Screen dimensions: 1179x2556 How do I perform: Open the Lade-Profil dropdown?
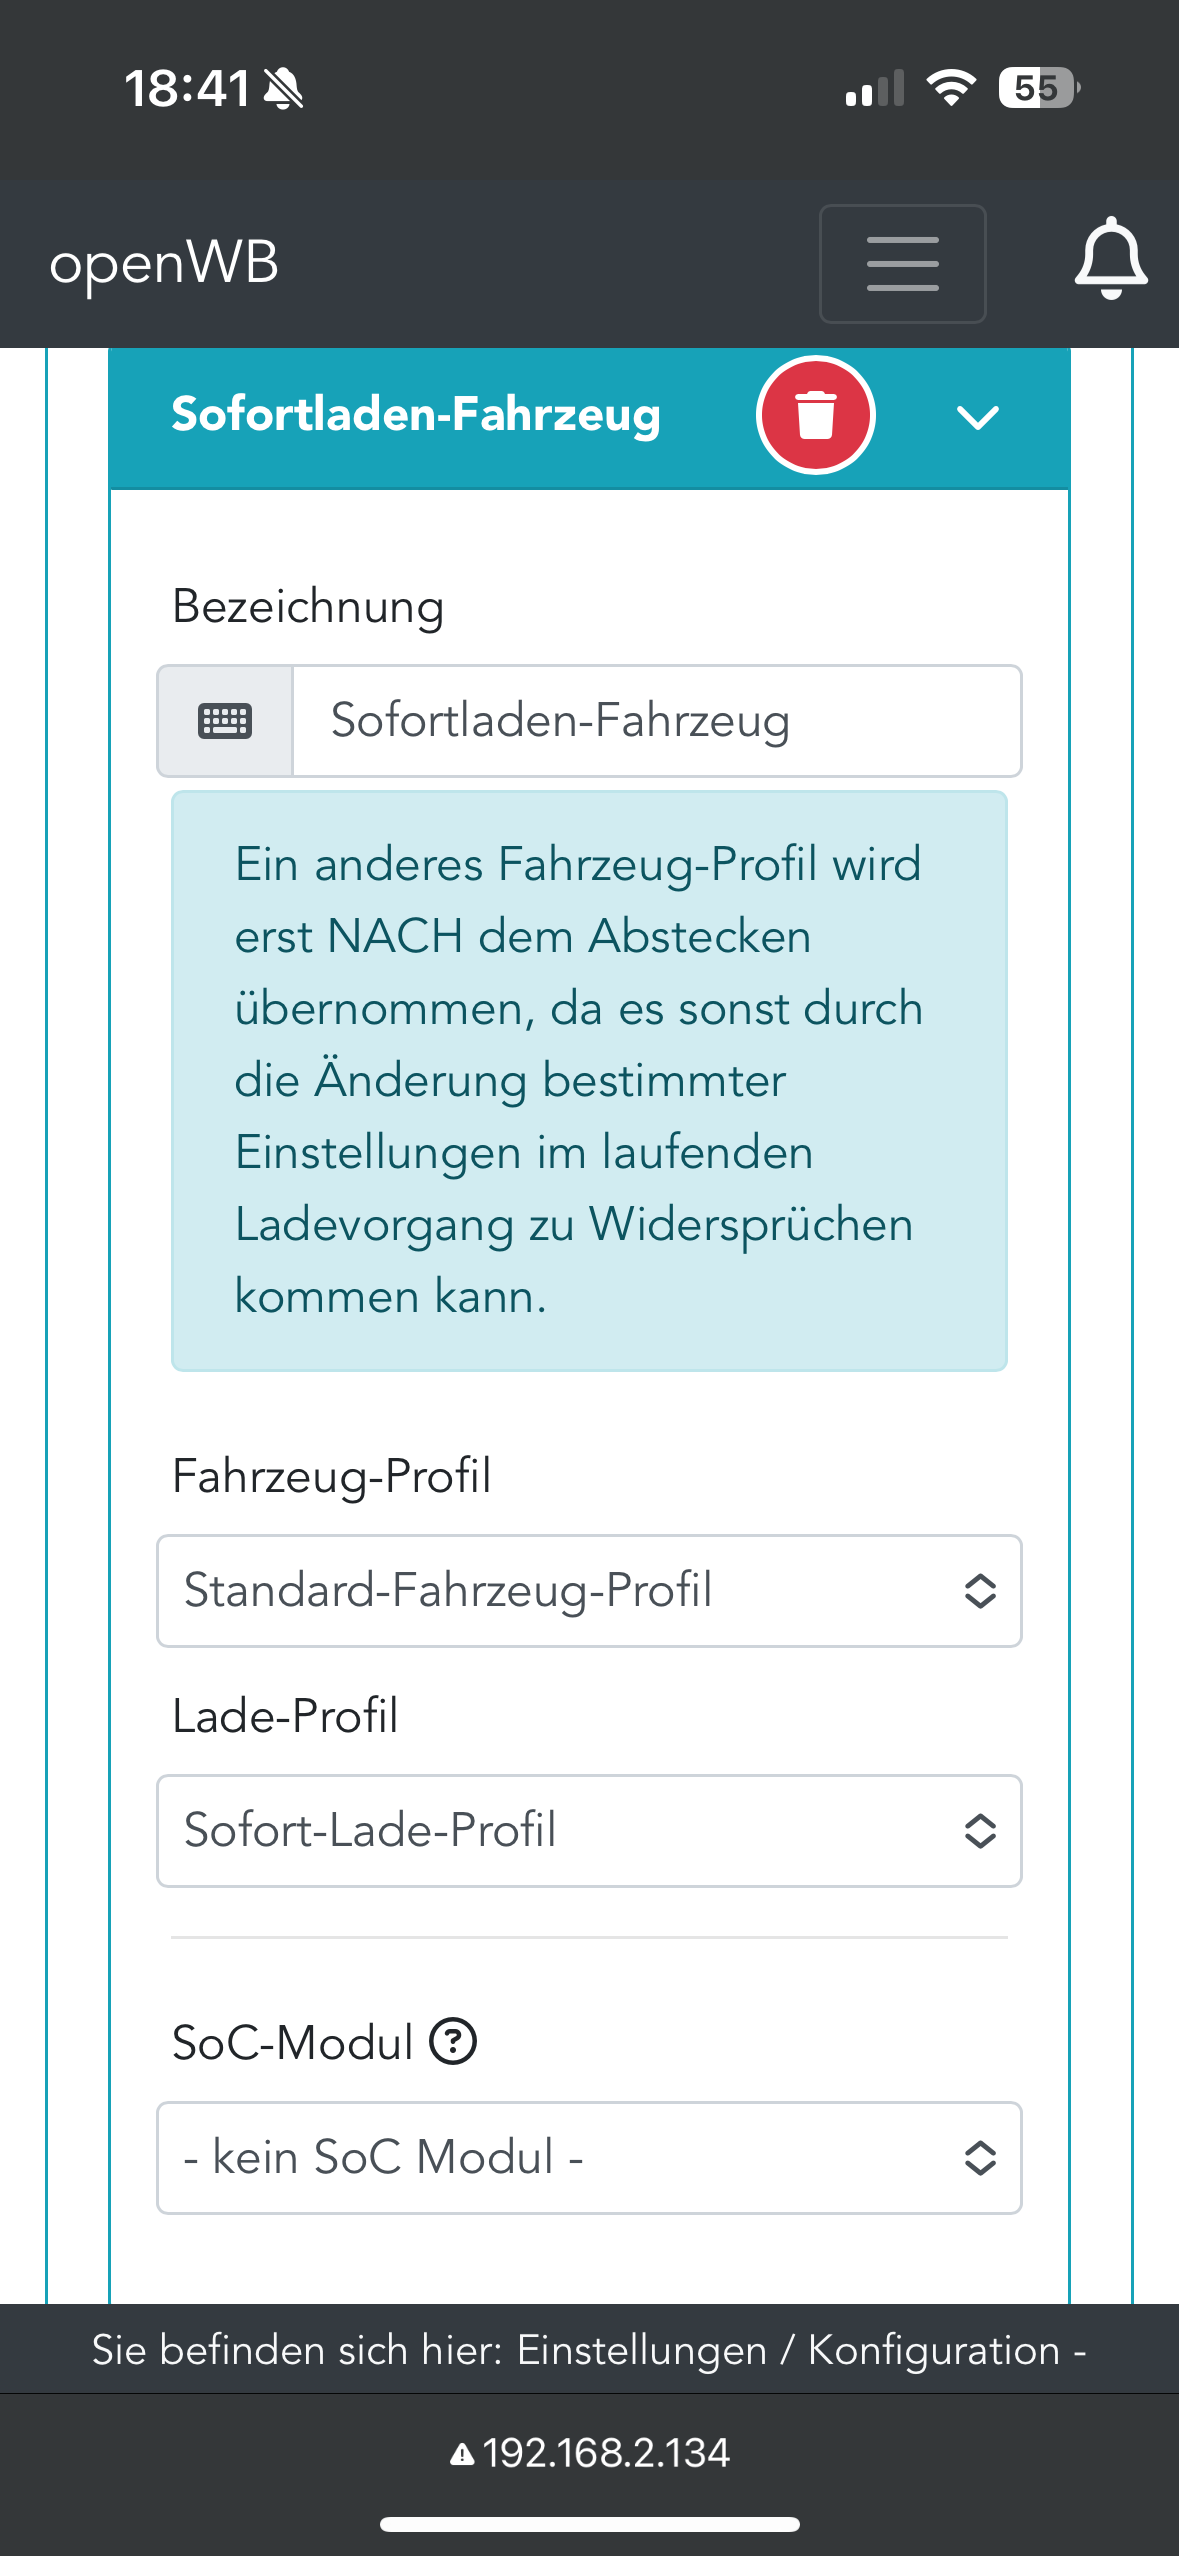589,1831
